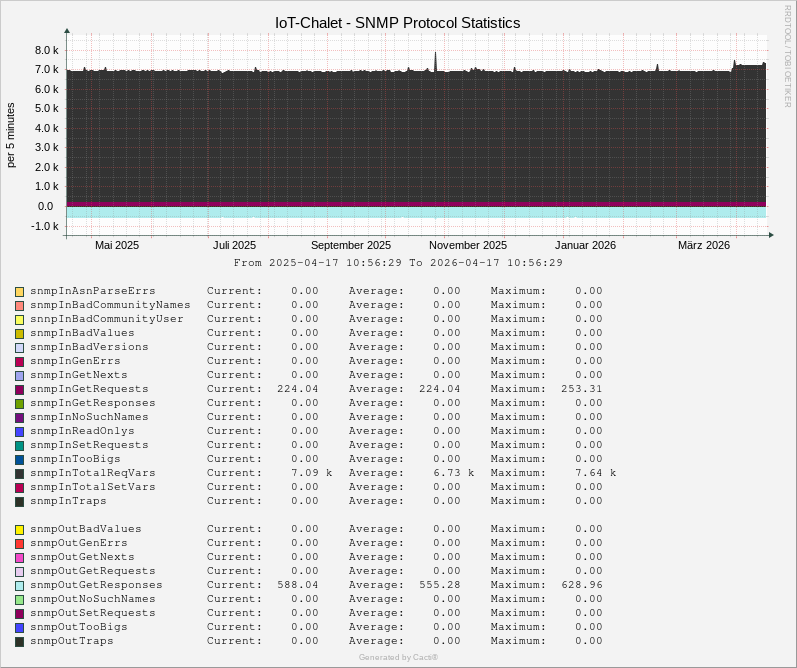Open the Generated by Cacti footer link
This screenshot has height=668, width=797.
[398, 657]
